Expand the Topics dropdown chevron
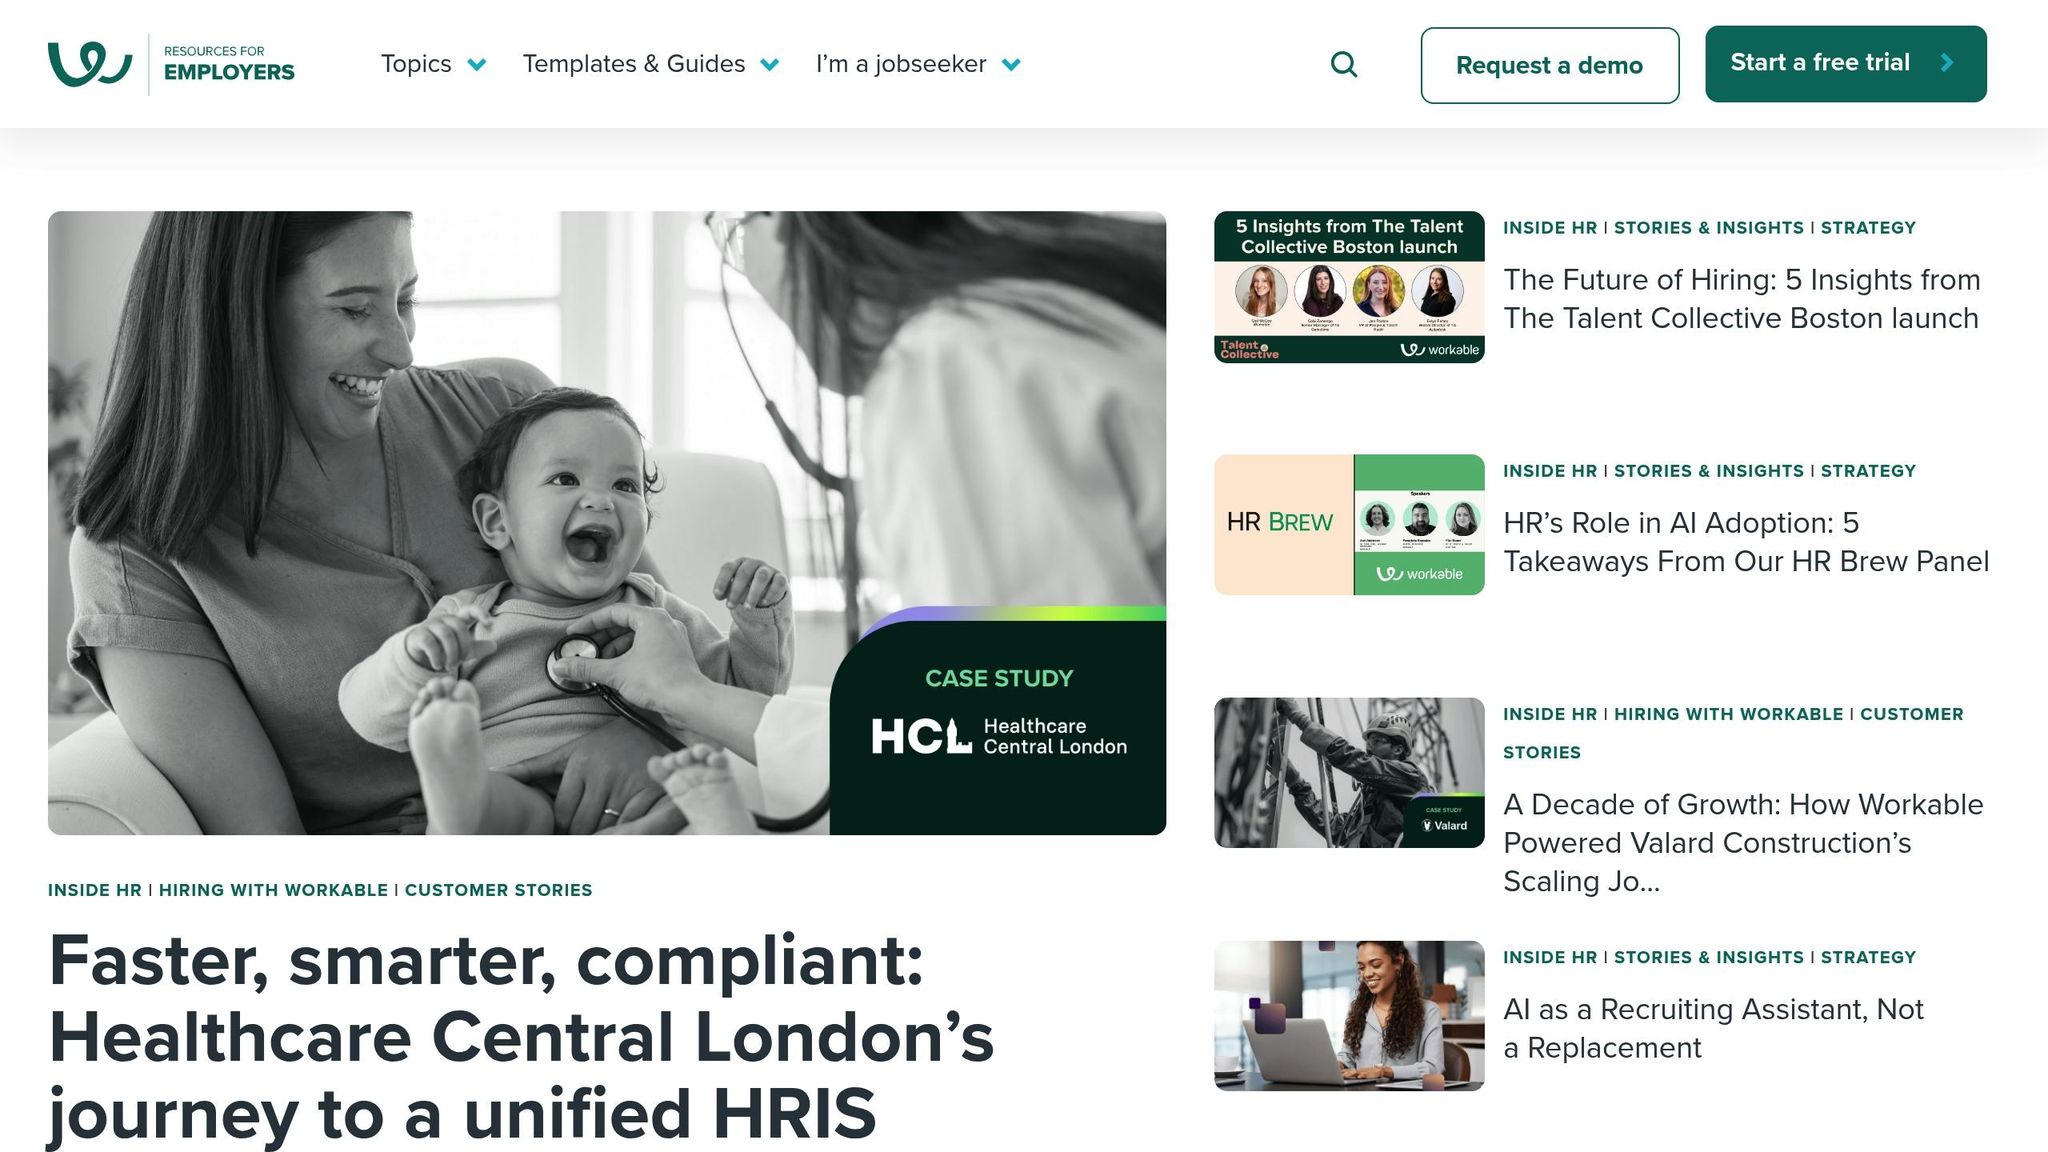The width and height of the screenshot is (2048, 1152). pyautogui.click(x=477, y=65)
